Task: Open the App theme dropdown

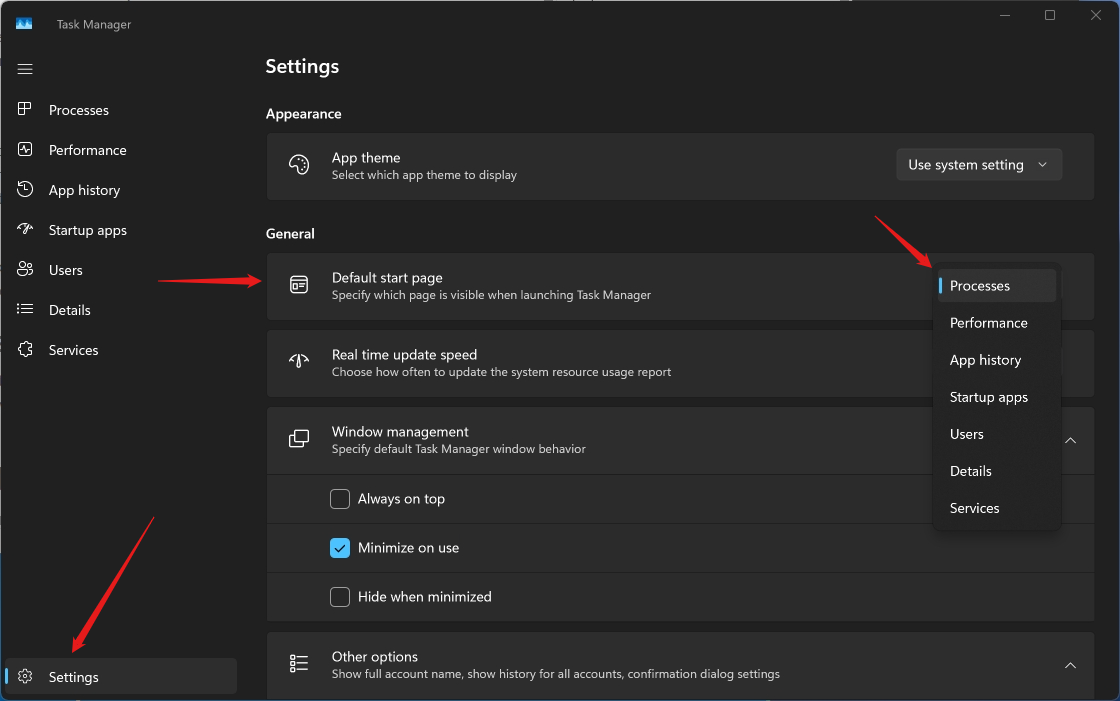Action: tap(978, 165)
